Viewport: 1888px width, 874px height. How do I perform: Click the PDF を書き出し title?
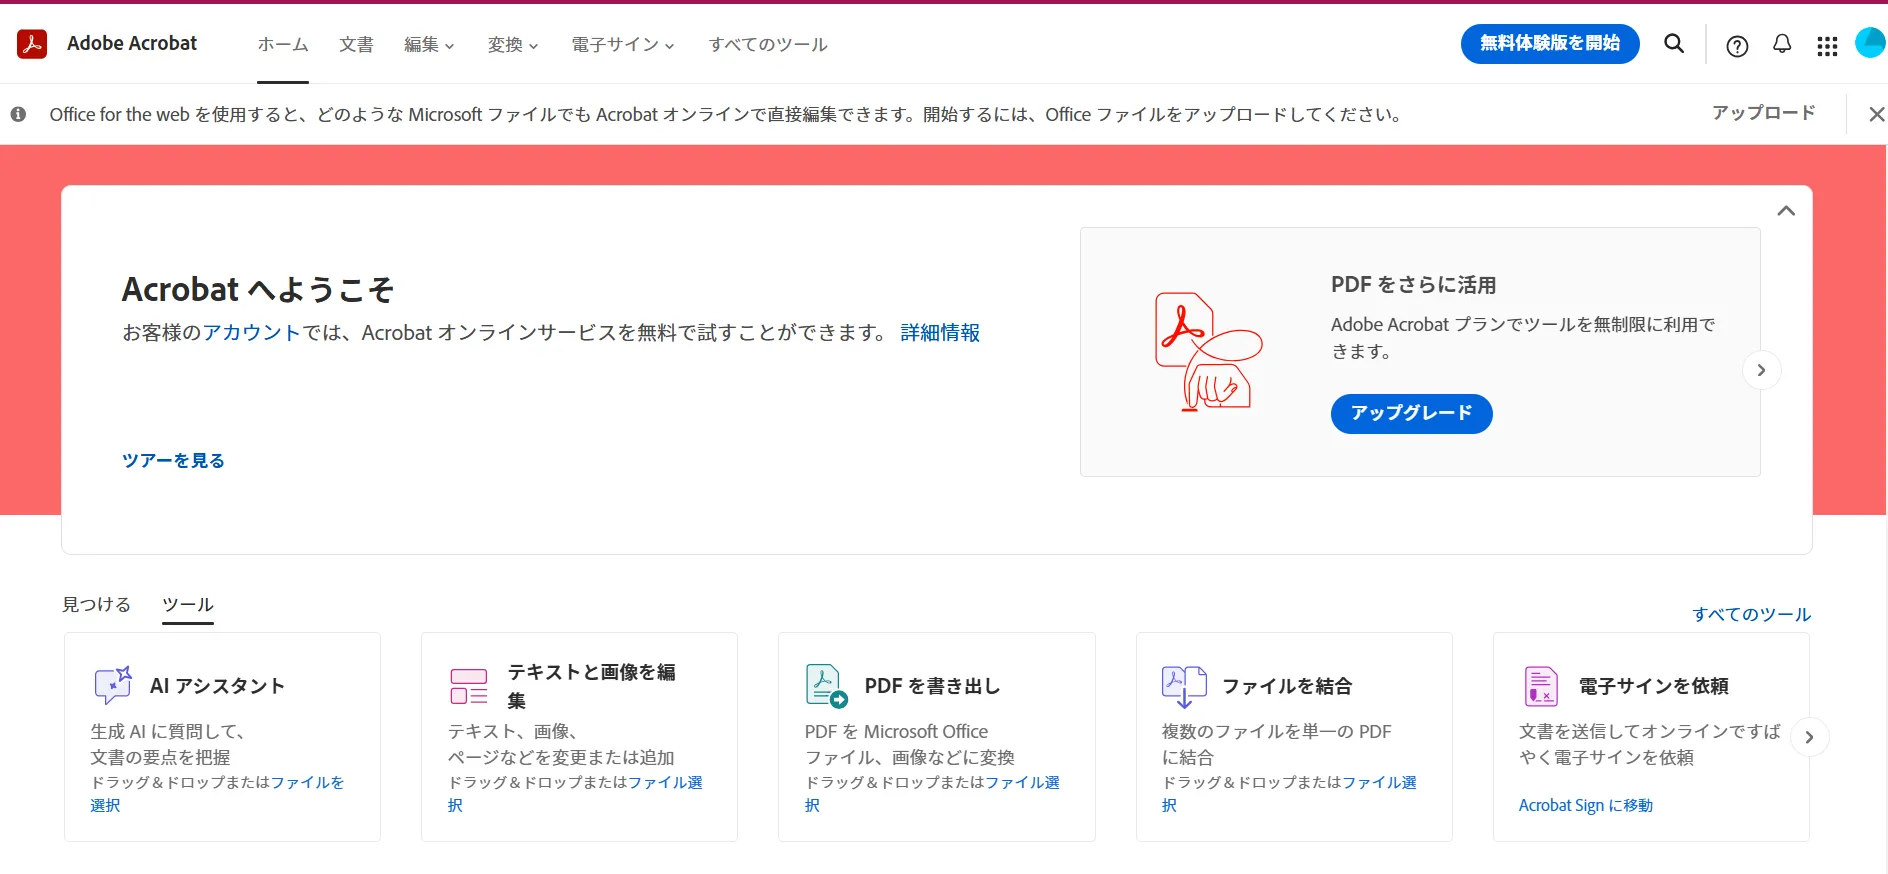click(x=932, y=686)
